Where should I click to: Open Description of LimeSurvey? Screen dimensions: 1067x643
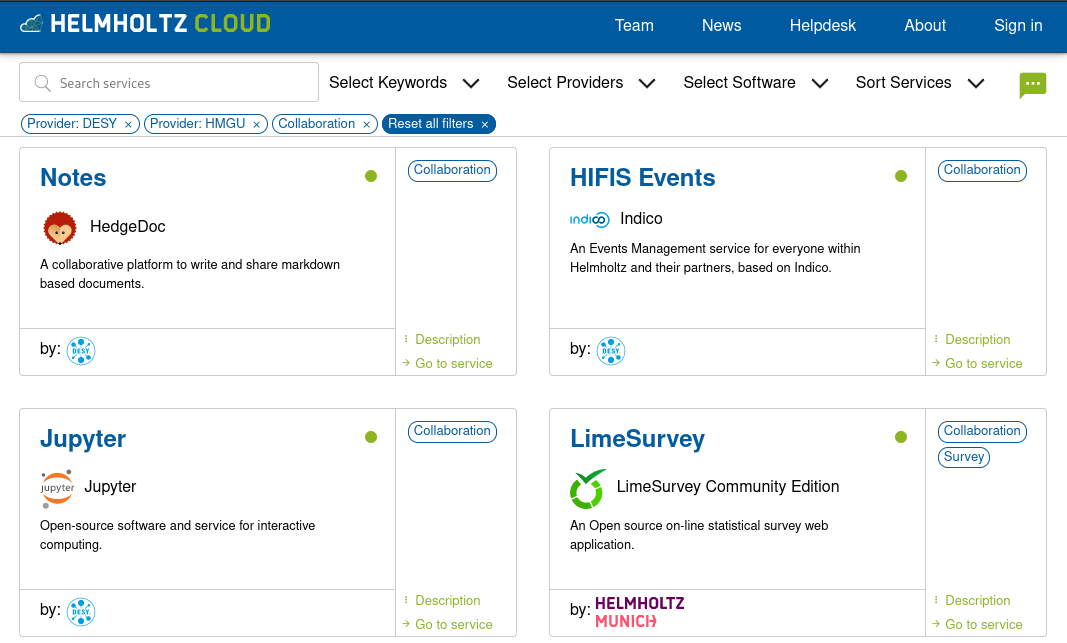977,601
